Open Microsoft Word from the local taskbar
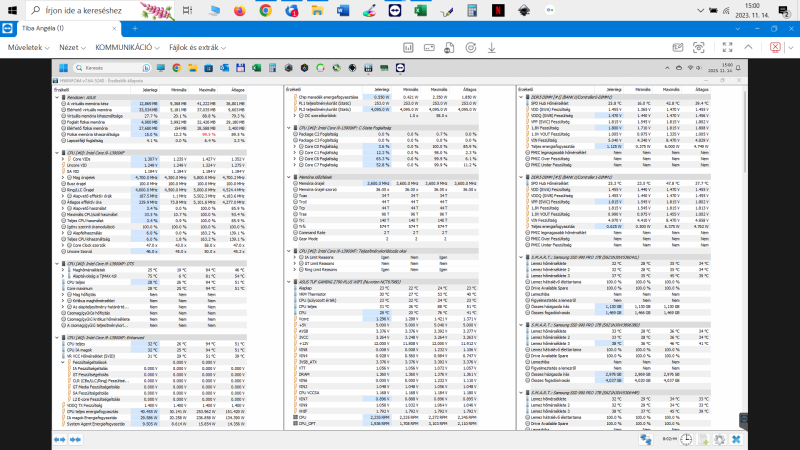Screen dimensions: 800x450 [x=343, y=10]
